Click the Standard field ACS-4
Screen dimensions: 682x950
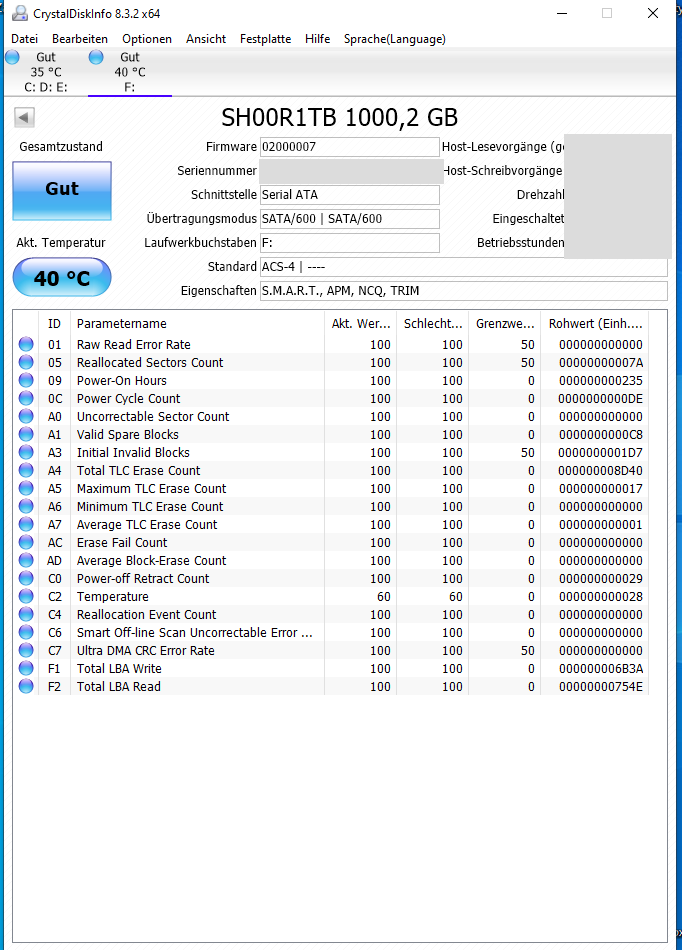point(463,267)
